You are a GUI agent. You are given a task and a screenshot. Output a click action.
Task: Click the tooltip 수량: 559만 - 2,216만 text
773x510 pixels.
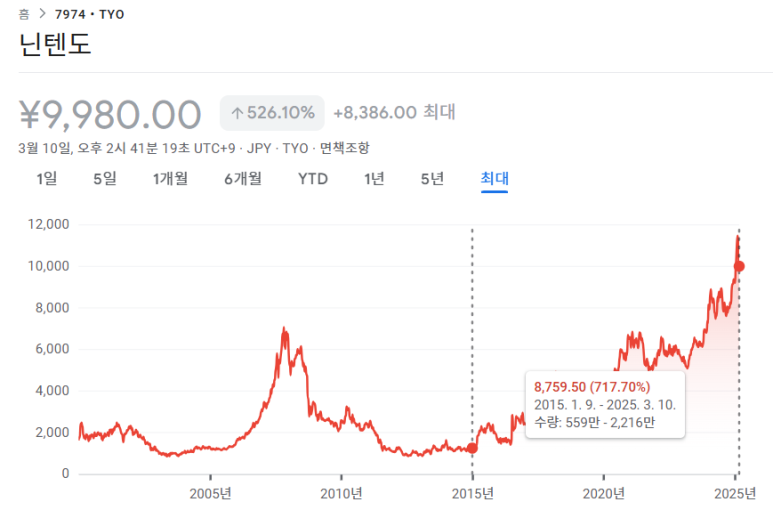click(x=595, y=422)
